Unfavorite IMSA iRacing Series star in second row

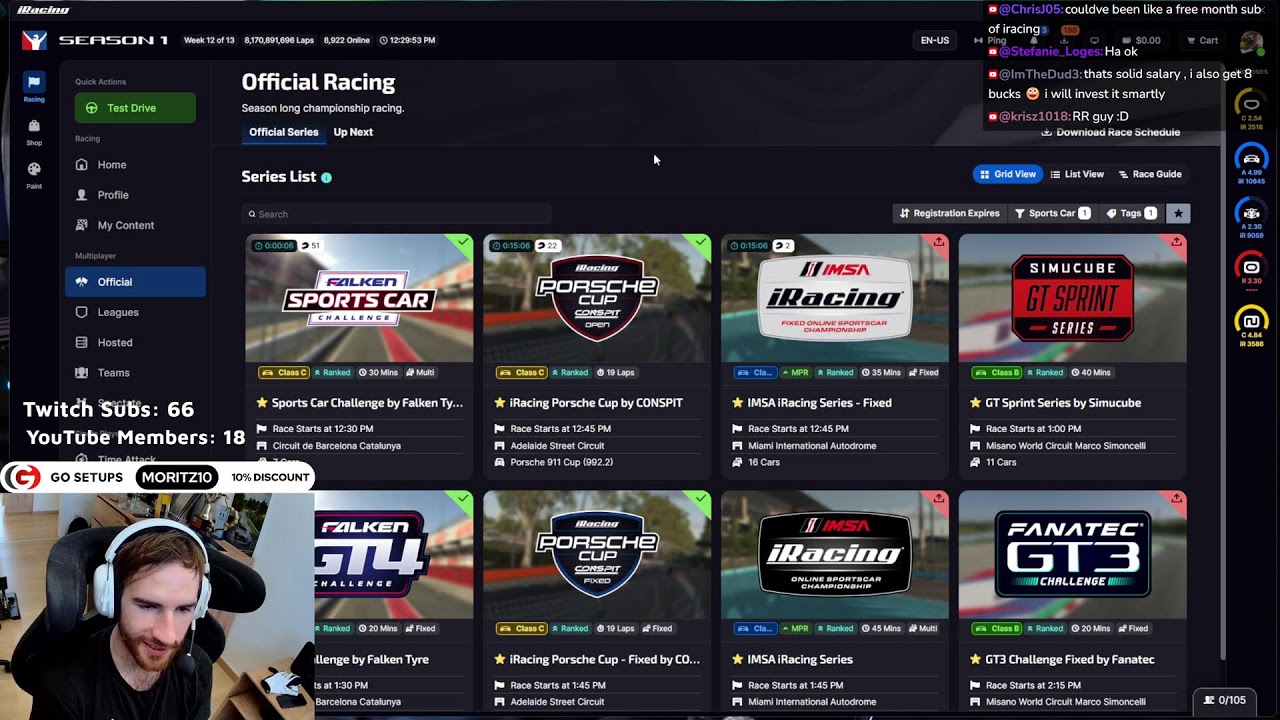tap(738, 659)
